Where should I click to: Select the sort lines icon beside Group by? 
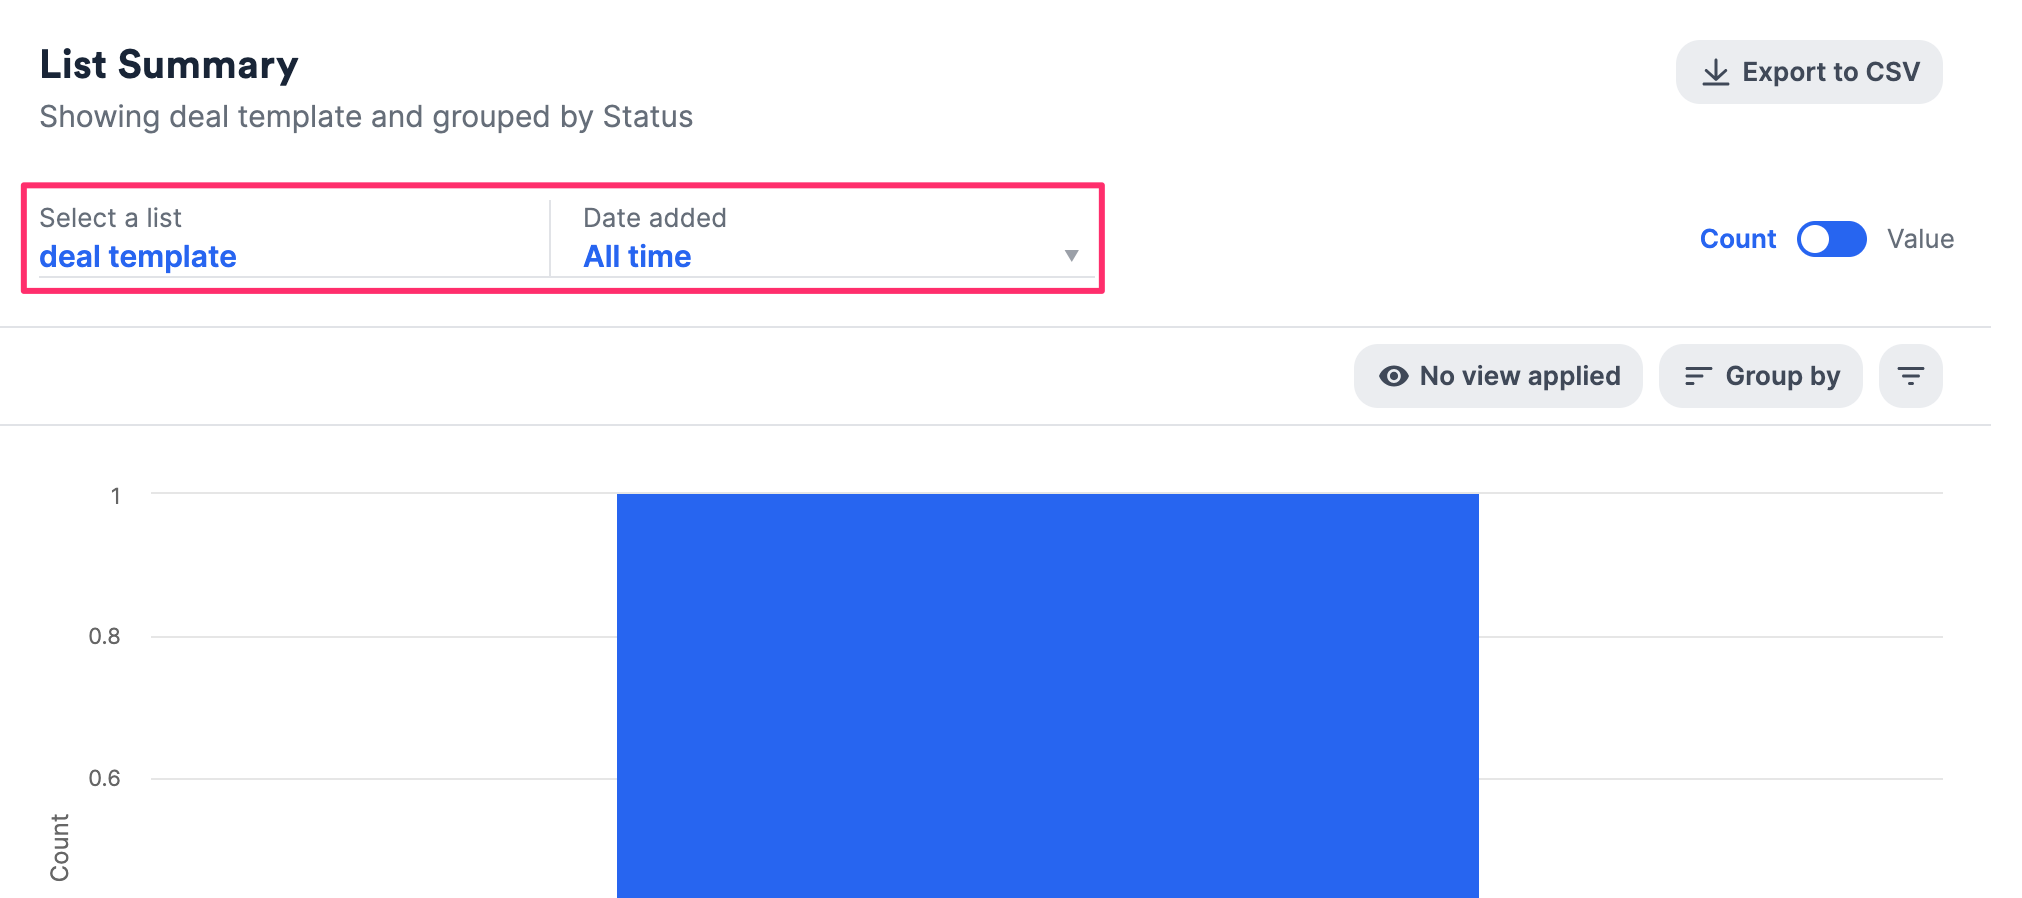pyautogui.click(x=1698, y=376)
